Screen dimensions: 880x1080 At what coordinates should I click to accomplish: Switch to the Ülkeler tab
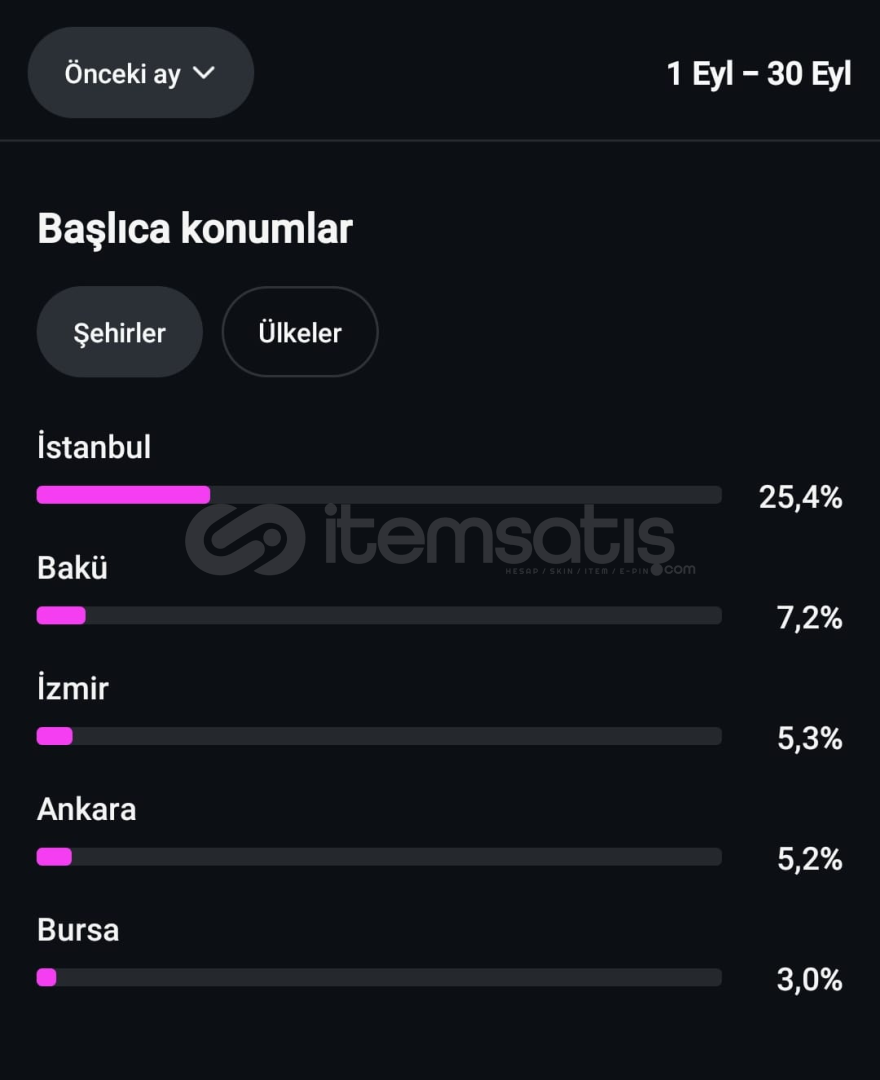pyautogui.click(x=300, y=332)
